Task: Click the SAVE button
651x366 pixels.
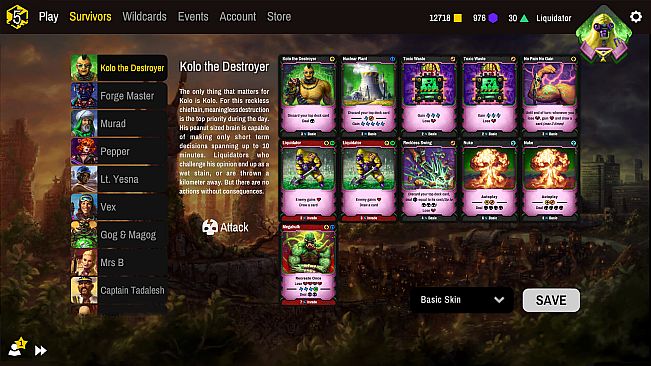Action: (x=551, y=300)
